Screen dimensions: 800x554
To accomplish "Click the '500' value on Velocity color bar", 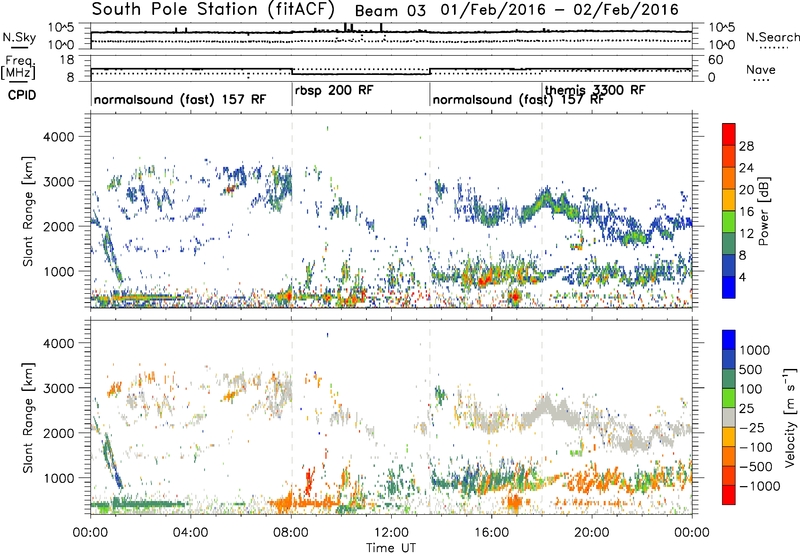I will point(750,370).
